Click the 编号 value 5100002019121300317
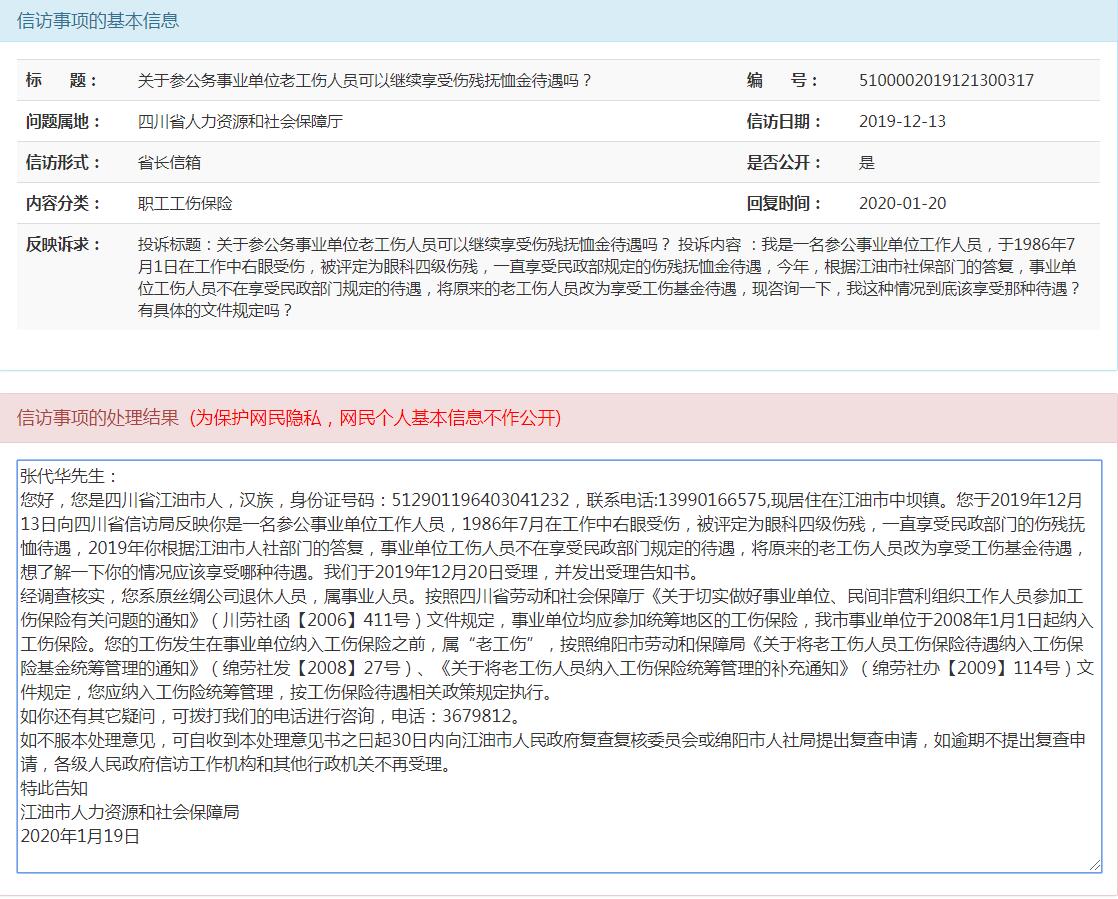This screenshot has height=899, width=1118. point(946,81)
